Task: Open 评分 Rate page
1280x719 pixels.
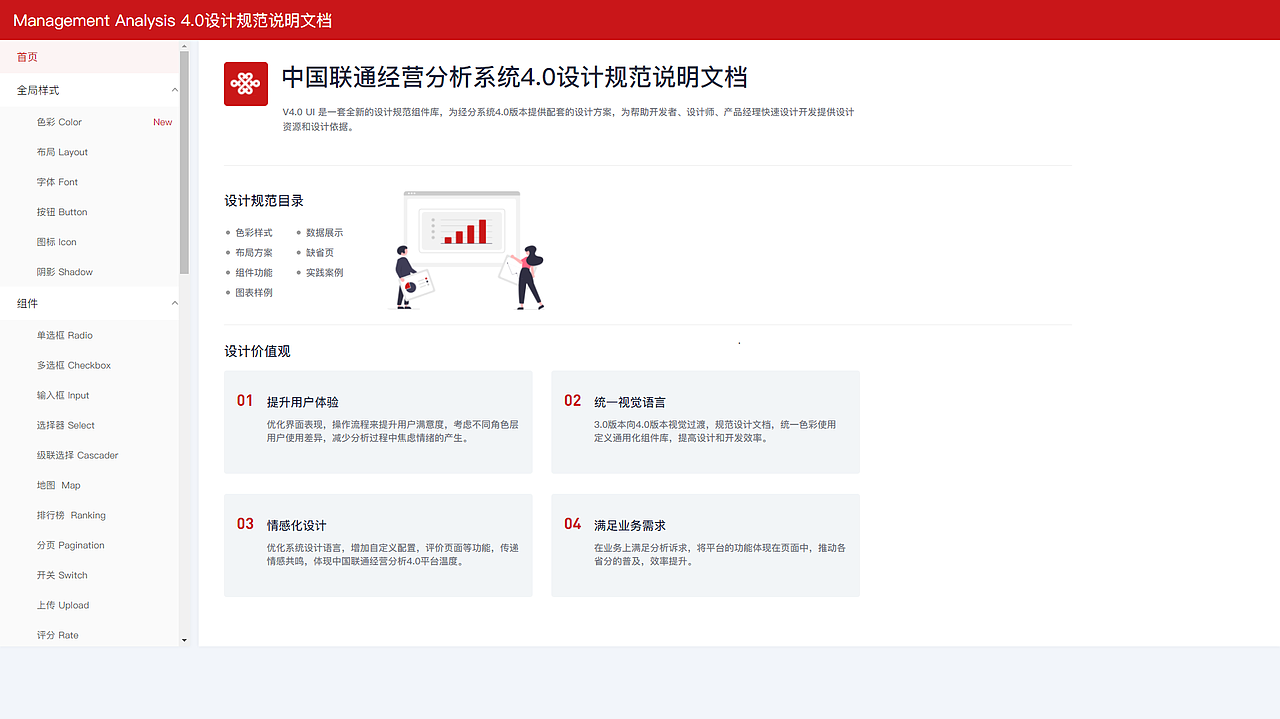Action: [57, 635]
